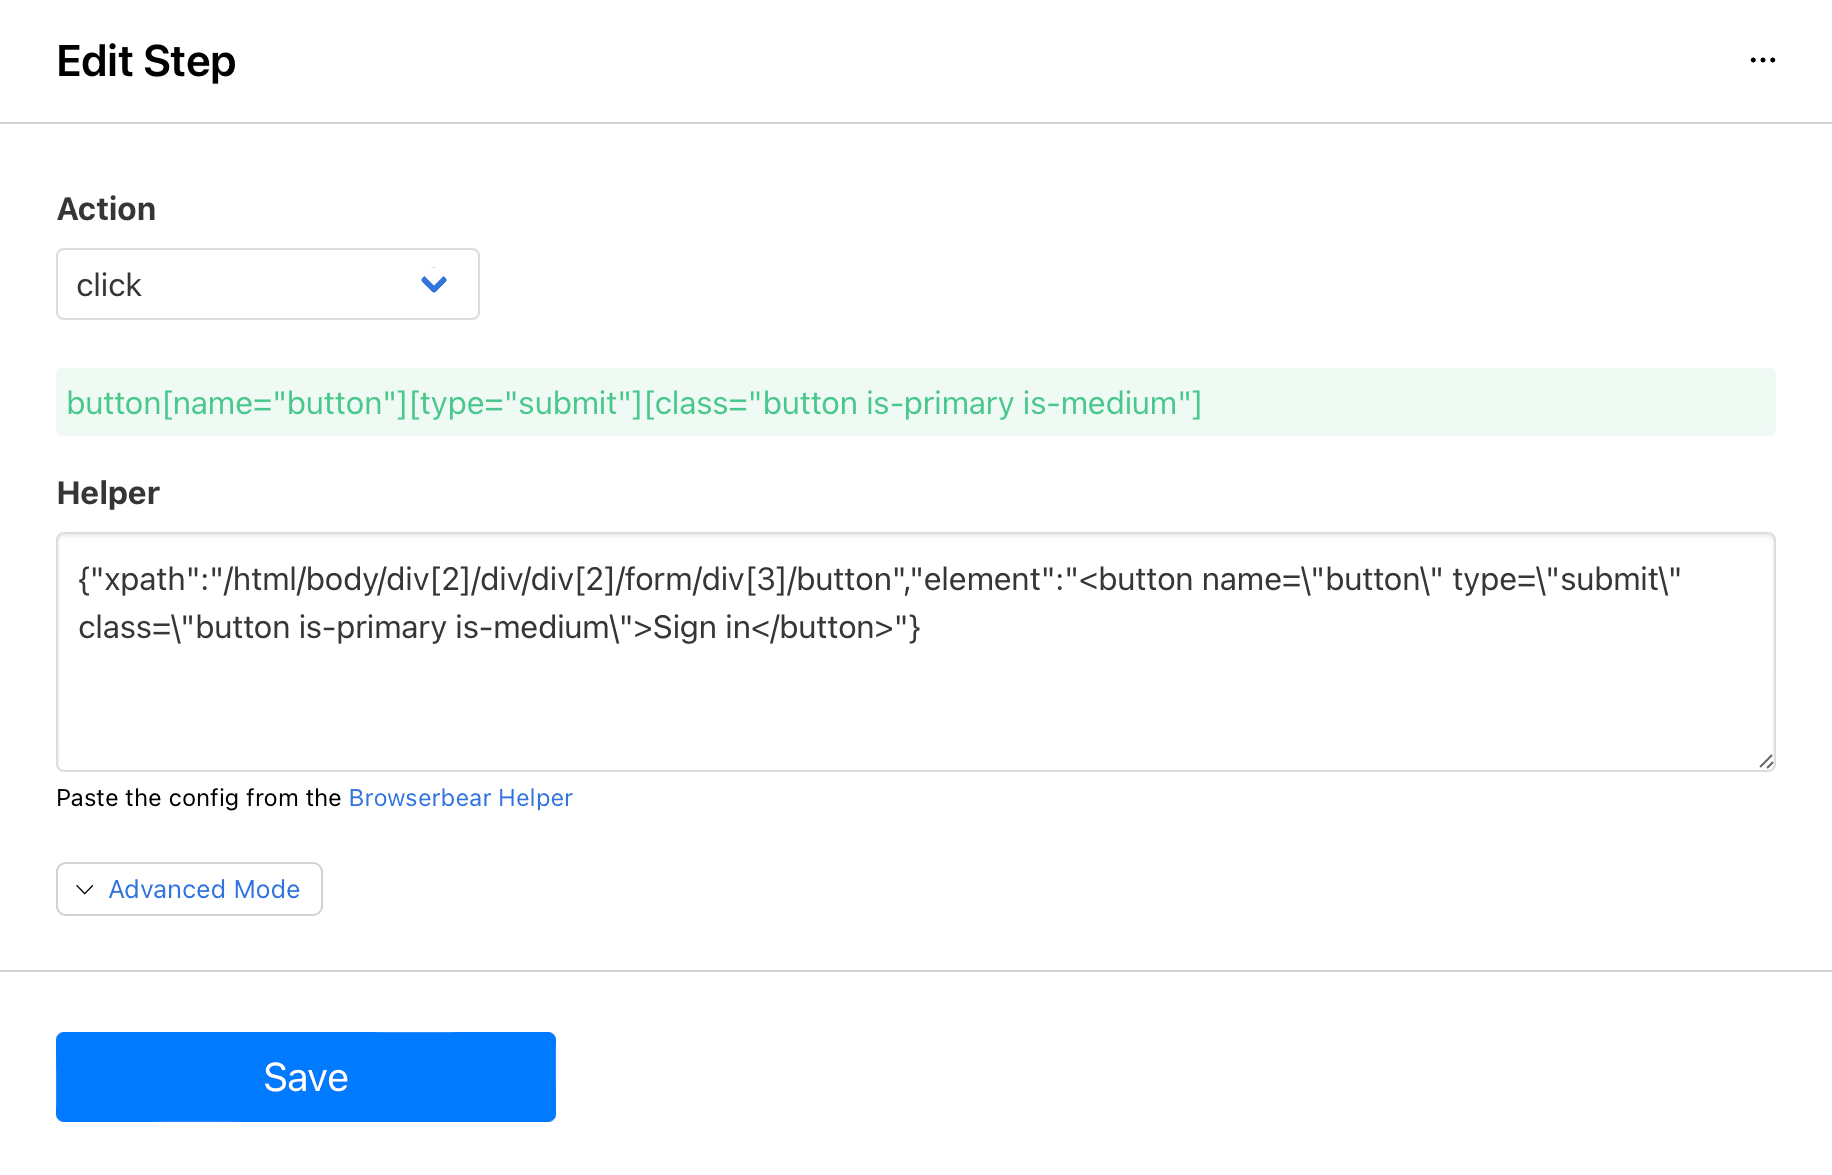Screen dimensions: 1832x1175
Task: Click the Helper textarea resize handle
Action: pos(1764,761)
